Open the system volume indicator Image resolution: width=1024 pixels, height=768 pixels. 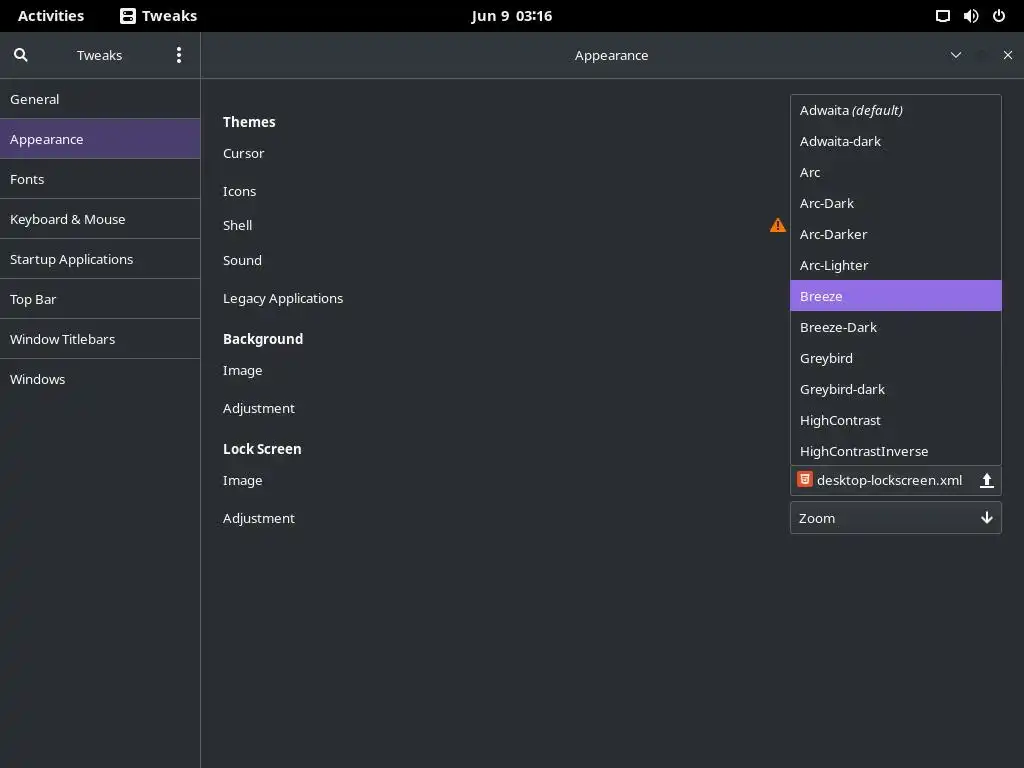coord(971,16)
